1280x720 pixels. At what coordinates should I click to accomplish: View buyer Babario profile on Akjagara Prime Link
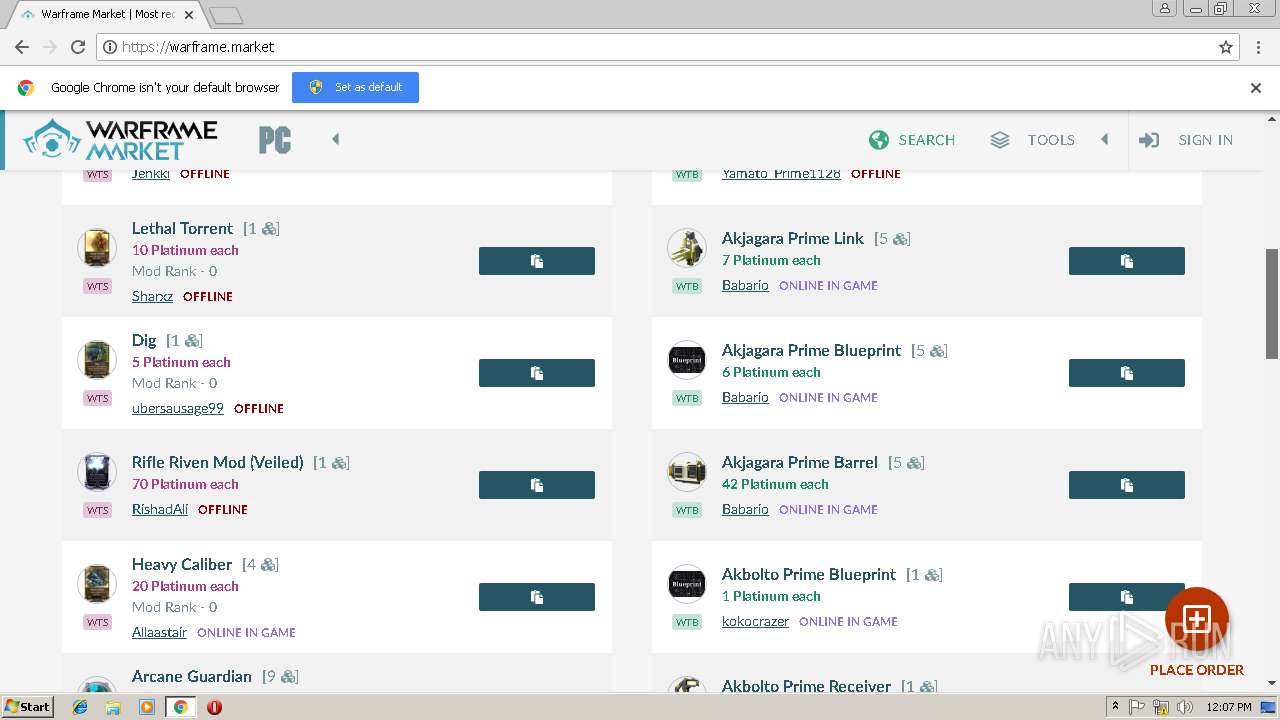coord(745,285)
